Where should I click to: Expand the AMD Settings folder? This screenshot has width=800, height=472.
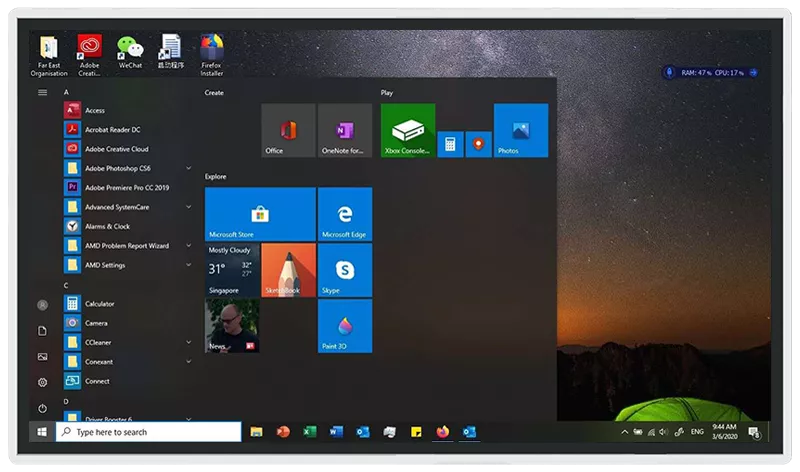coord(189,265)
